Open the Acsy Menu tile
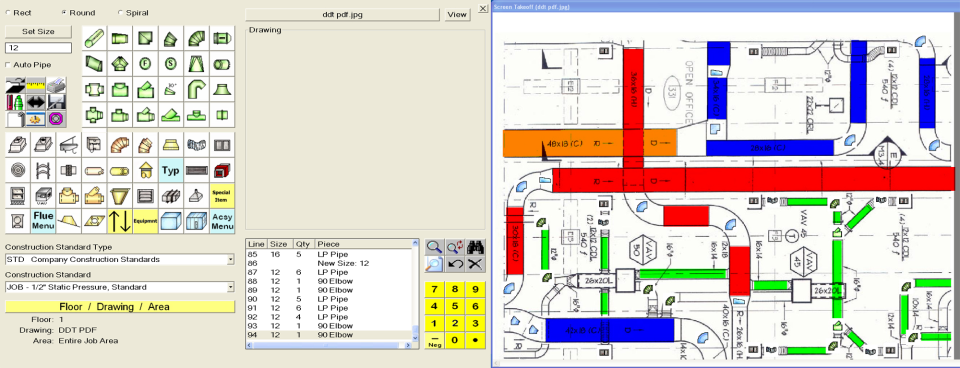Screen dimensions: 960x368 [x=222, y=221]
